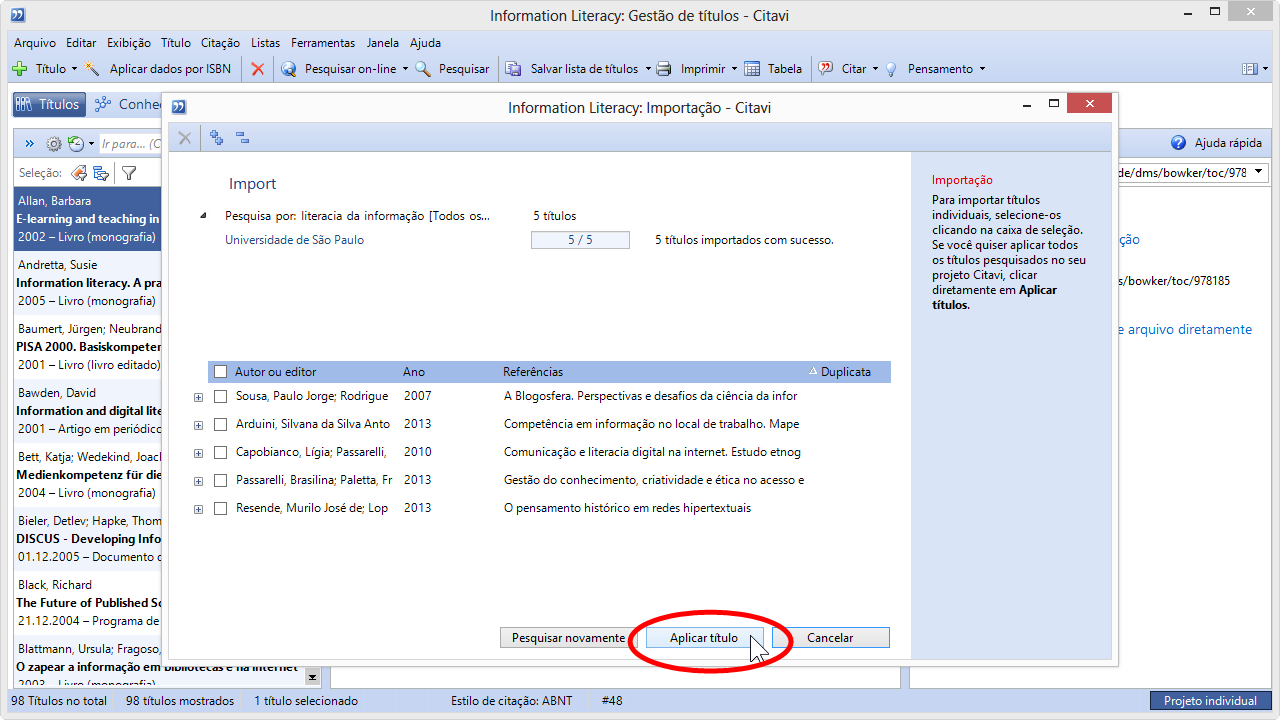Open the Pensamento dropdown arrow
Viewport: 1280px width, 720px height.
982,69
